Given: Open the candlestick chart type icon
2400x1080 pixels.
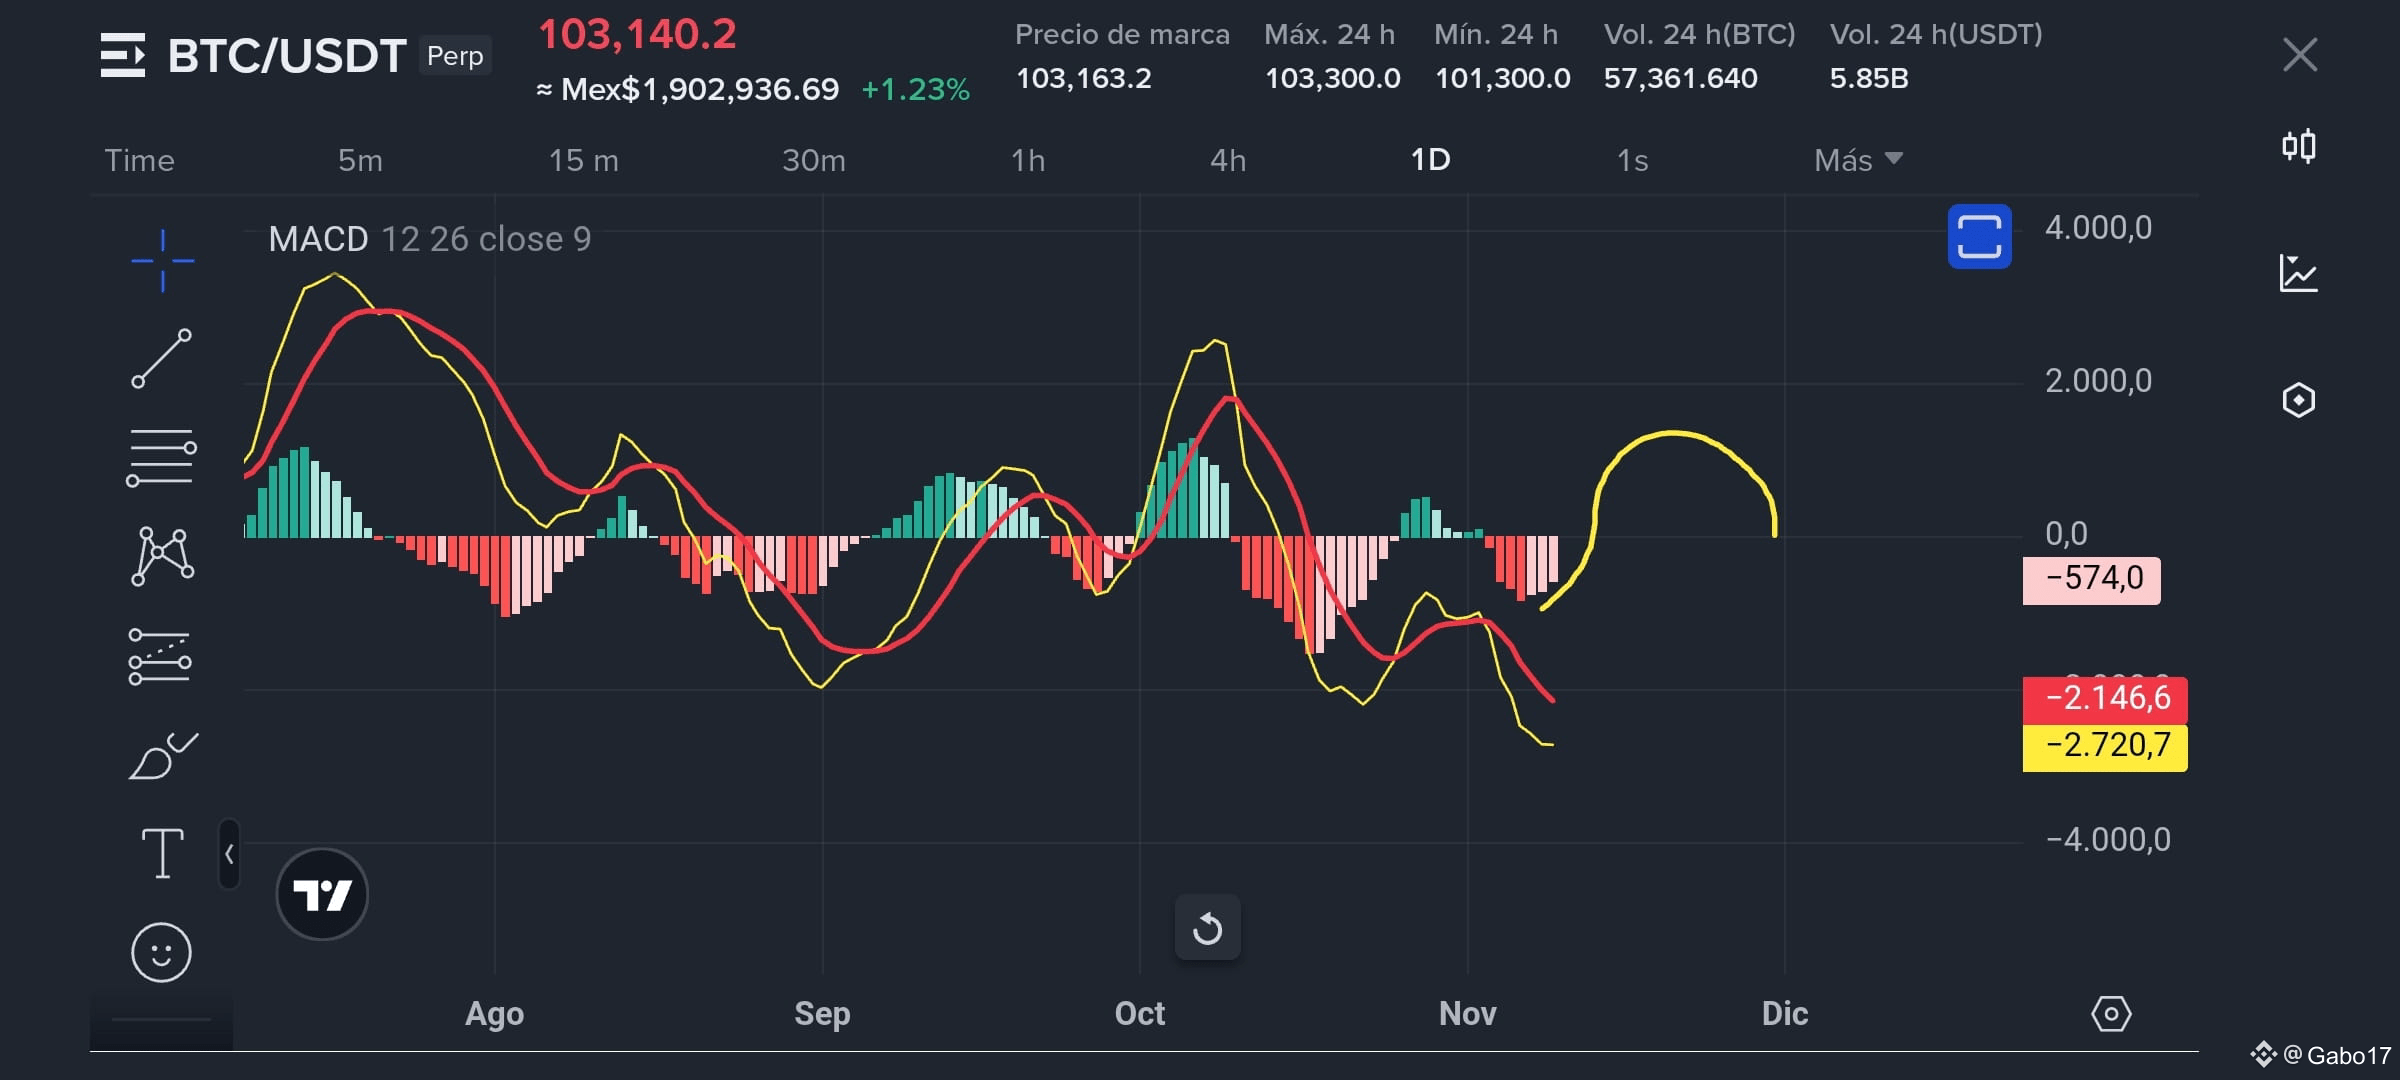Looking at the screenshot, I should [2299, 147].
